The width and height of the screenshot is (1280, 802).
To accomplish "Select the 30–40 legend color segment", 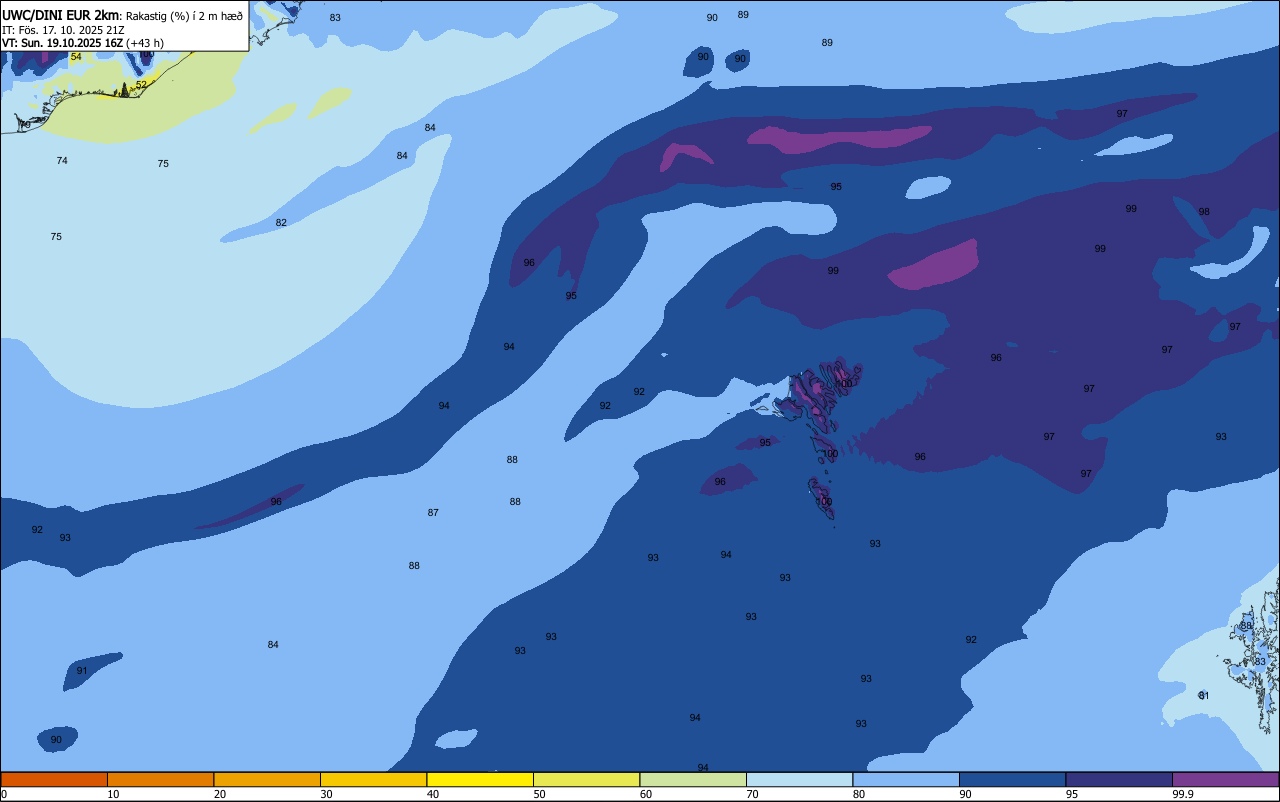I will pos(373,779).
